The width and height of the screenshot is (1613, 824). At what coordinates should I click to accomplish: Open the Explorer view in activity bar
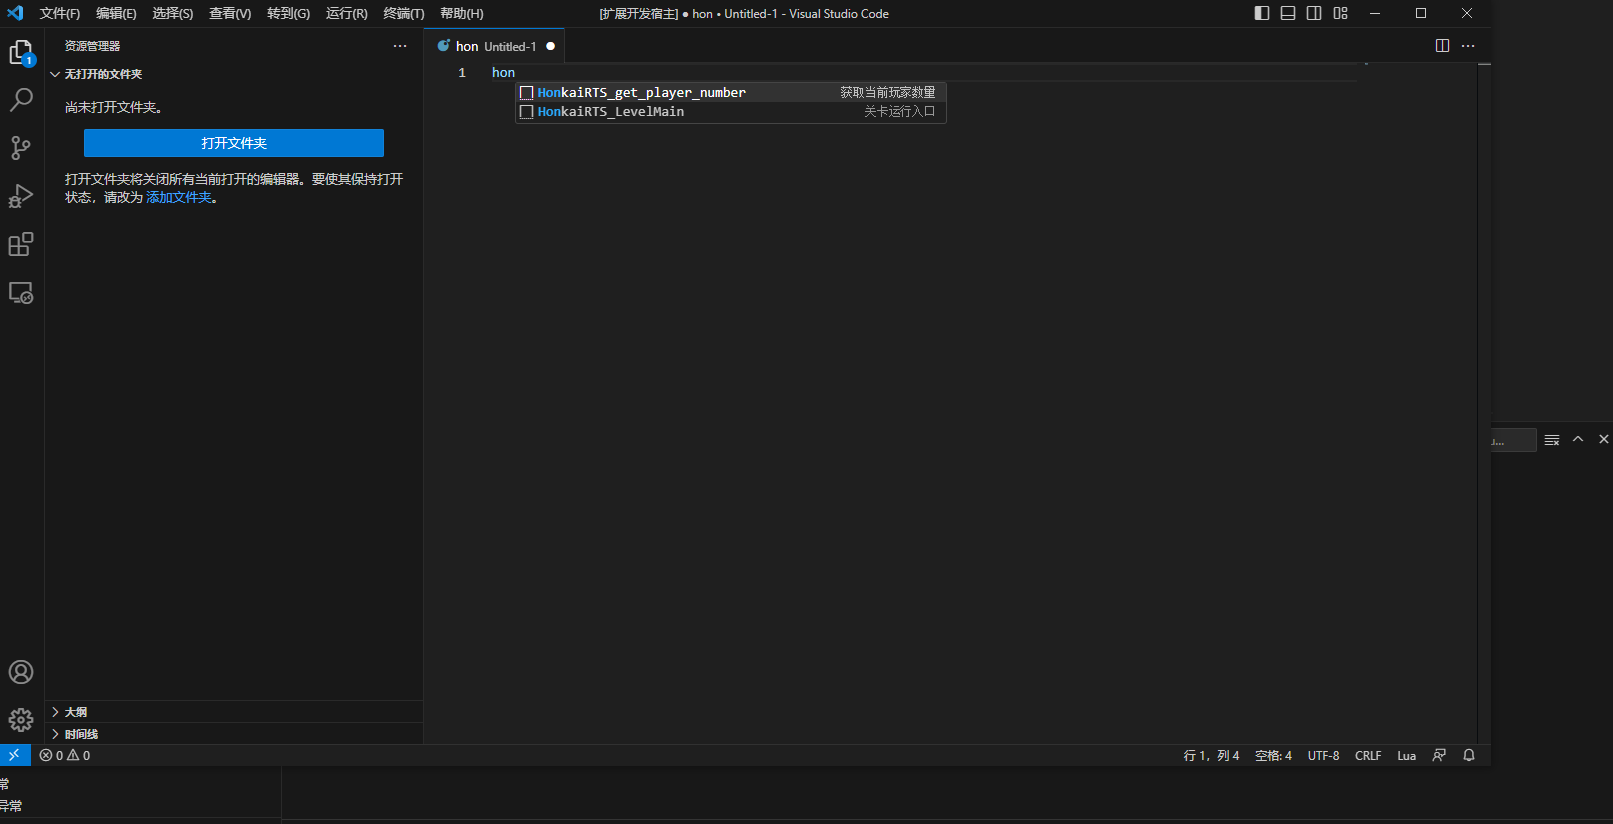(21, 52)
